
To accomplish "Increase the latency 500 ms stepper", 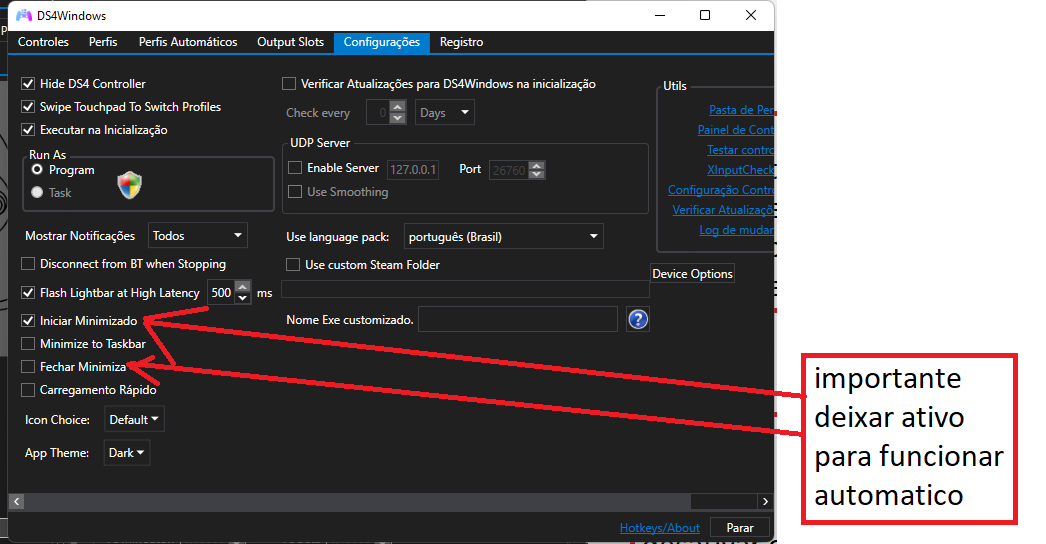I will [243, 287].
